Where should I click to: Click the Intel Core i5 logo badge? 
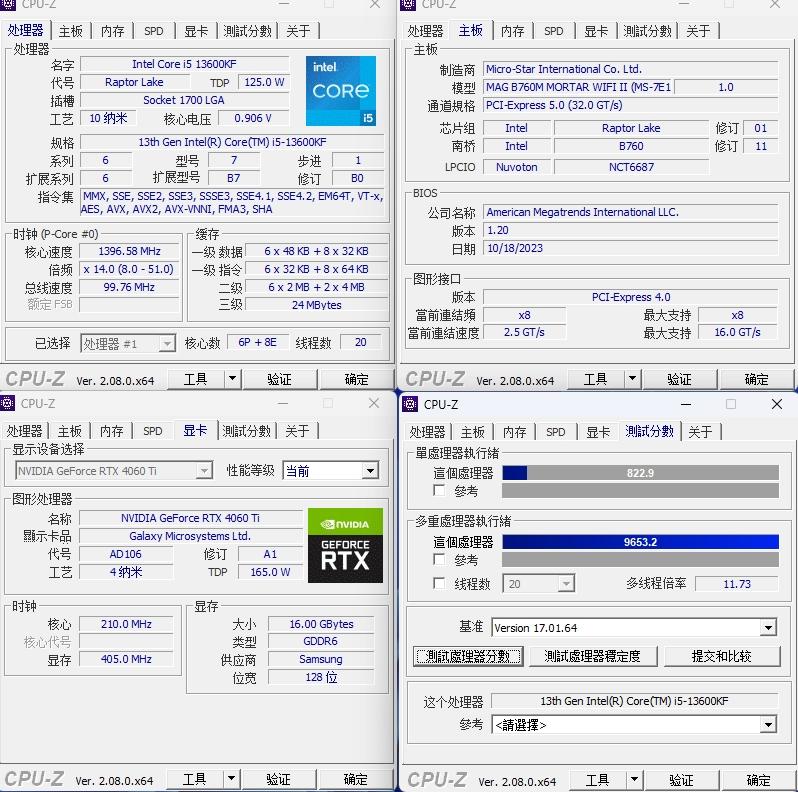click(x=340, y=91)
